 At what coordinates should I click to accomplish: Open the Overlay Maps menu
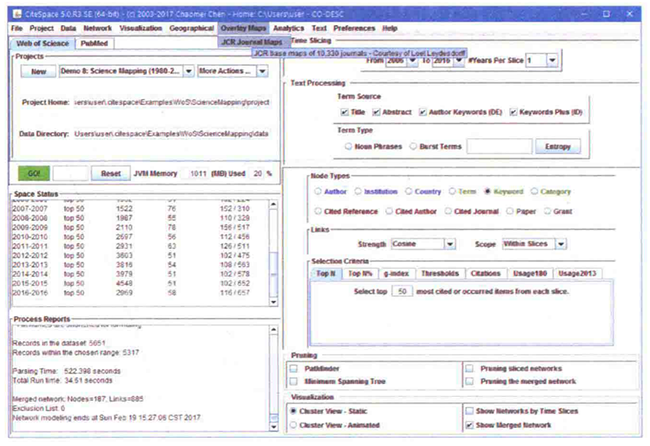pos(244,29)
